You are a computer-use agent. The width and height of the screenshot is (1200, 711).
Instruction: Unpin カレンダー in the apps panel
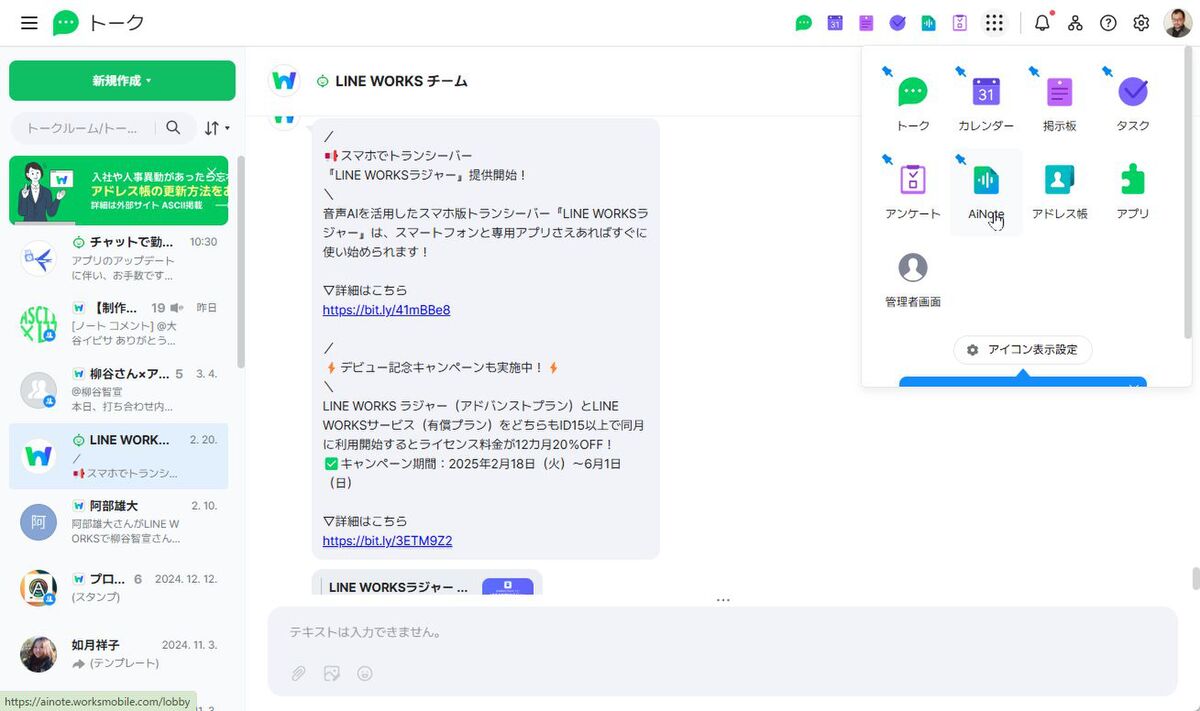tap(960, 72)
